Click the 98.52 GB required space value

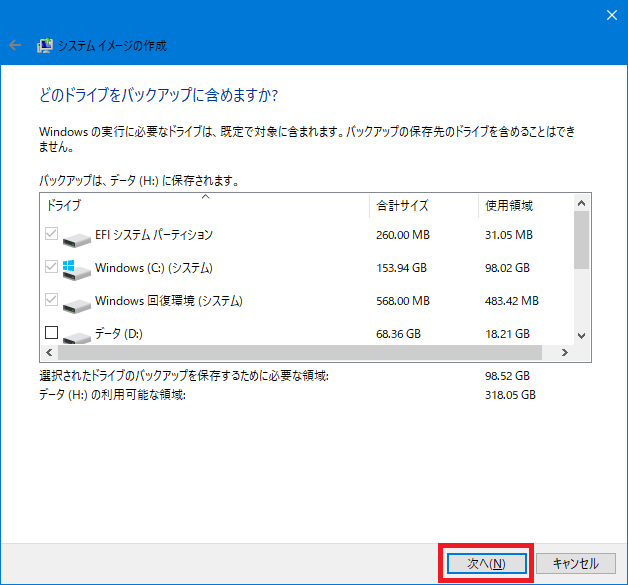click(507, 376)
